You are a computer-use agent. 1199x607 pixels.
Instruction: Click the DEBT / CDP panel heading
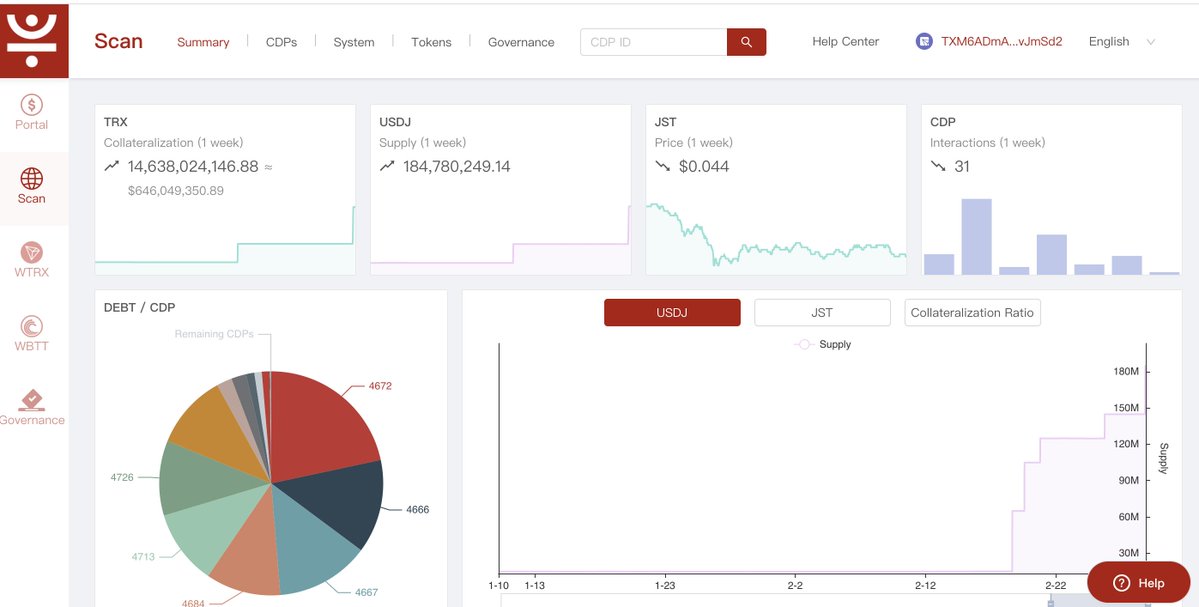pyautogui.click(x=139, y=307)
